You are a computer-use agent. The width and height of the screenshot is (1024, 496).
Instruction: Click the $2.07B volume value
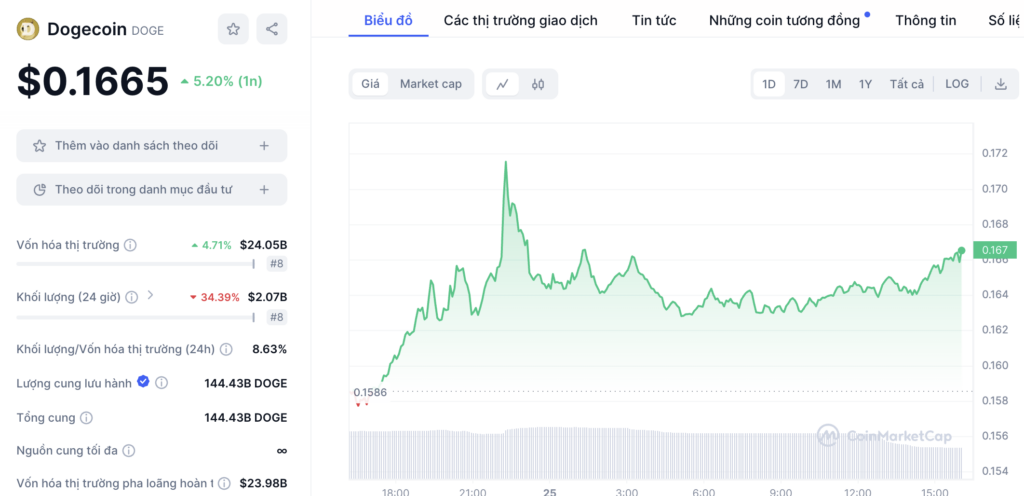[267, 298]
